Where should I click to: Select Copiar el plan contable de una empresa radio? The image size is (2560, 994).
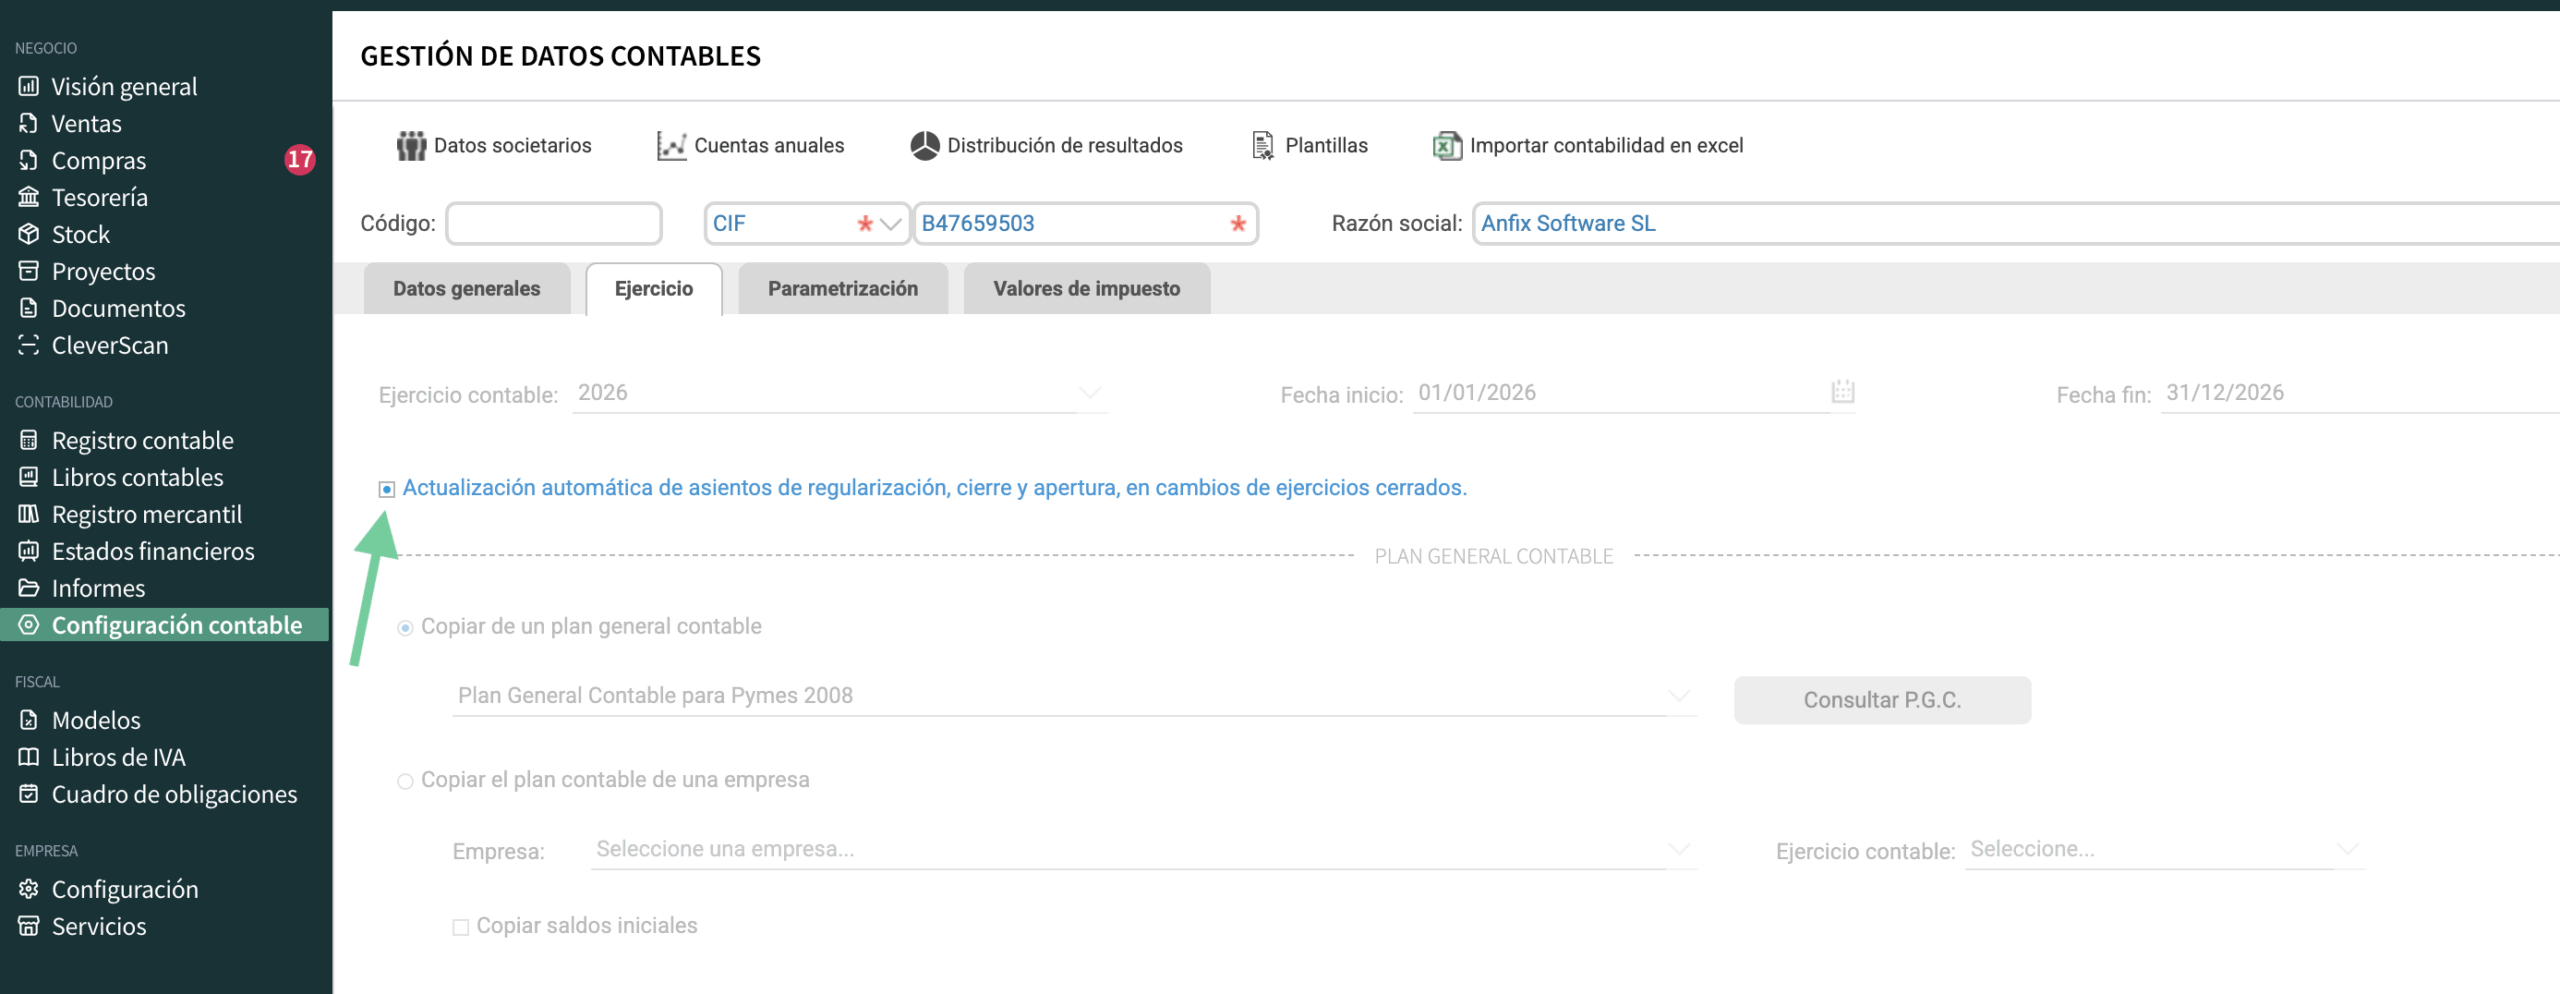405,781
